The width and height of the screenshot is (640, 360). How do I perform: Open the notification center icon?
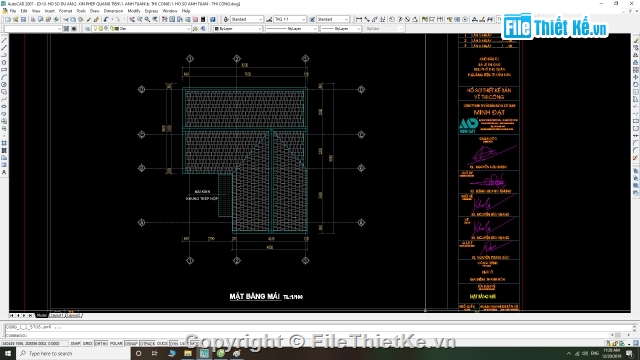point(629,353)
